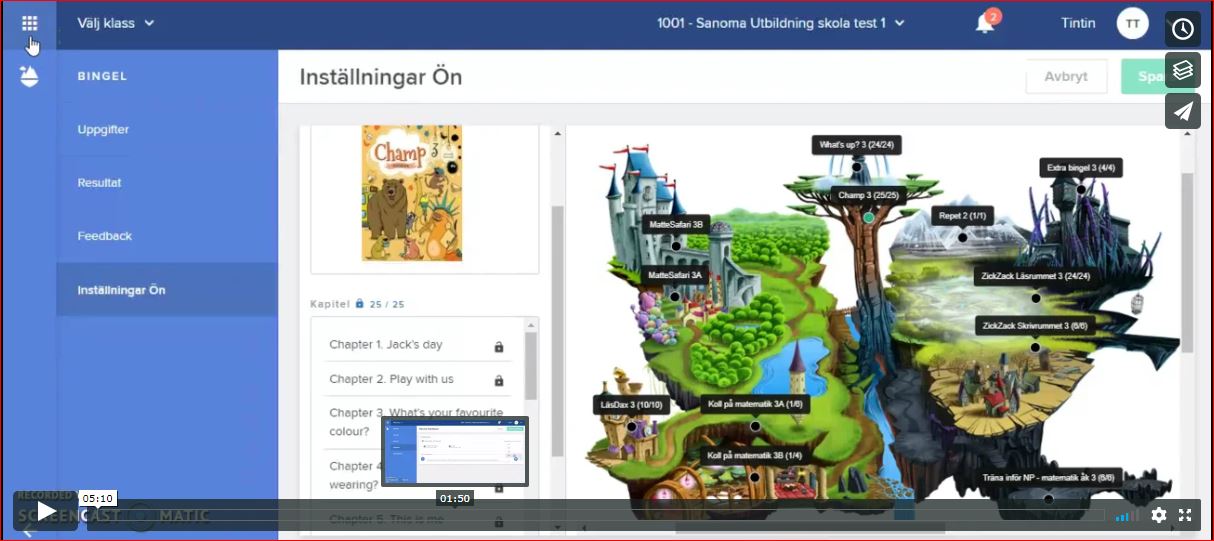
Task: Click the Bingel island logo icon in sidebar
Action: [29, 75]
